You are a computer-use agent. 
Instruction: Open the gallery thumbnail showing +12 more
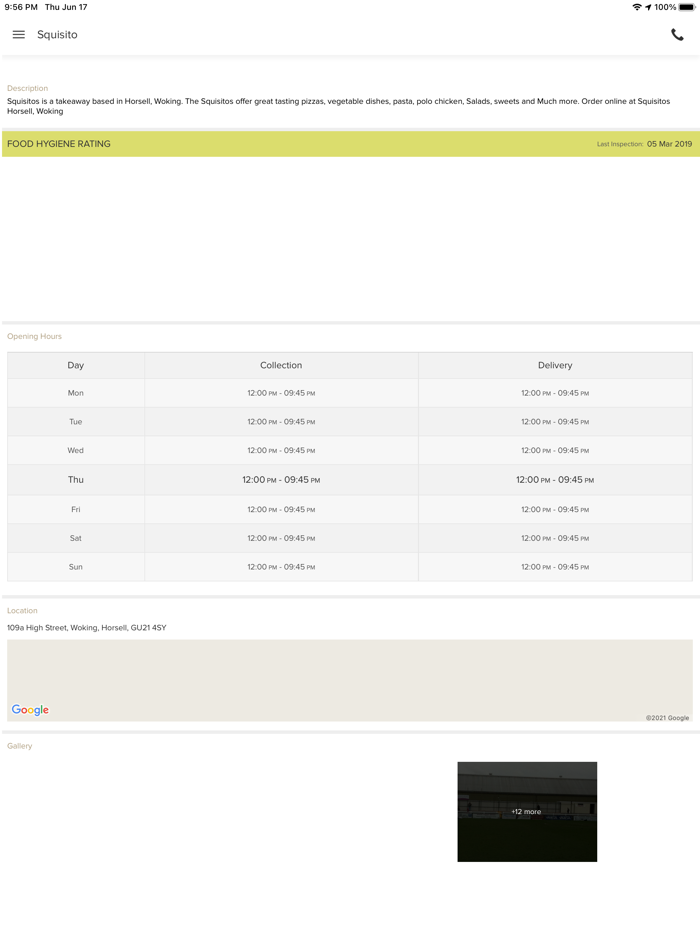tap(527, 811)
